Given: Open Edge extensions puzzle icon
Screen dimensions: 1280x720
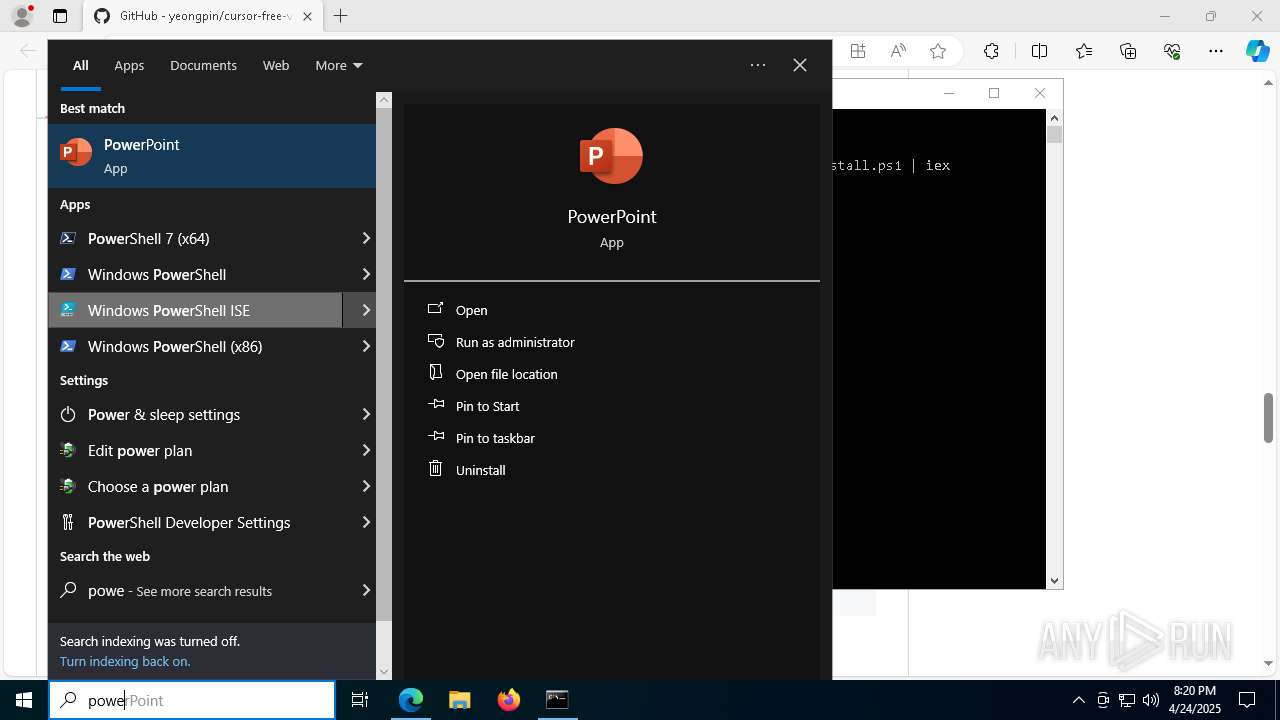Looking at the screenshot, I should (x=991, y=51).
